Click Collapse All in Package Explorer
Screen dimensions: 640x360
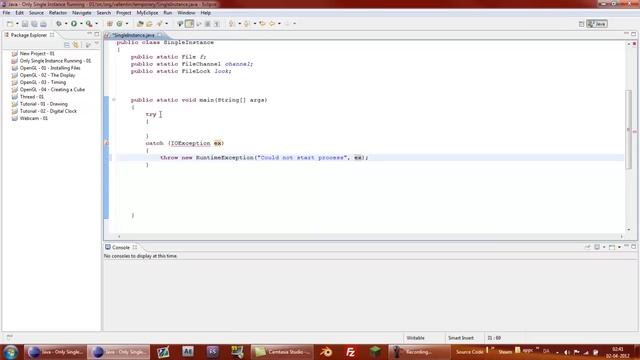point(67,44)
